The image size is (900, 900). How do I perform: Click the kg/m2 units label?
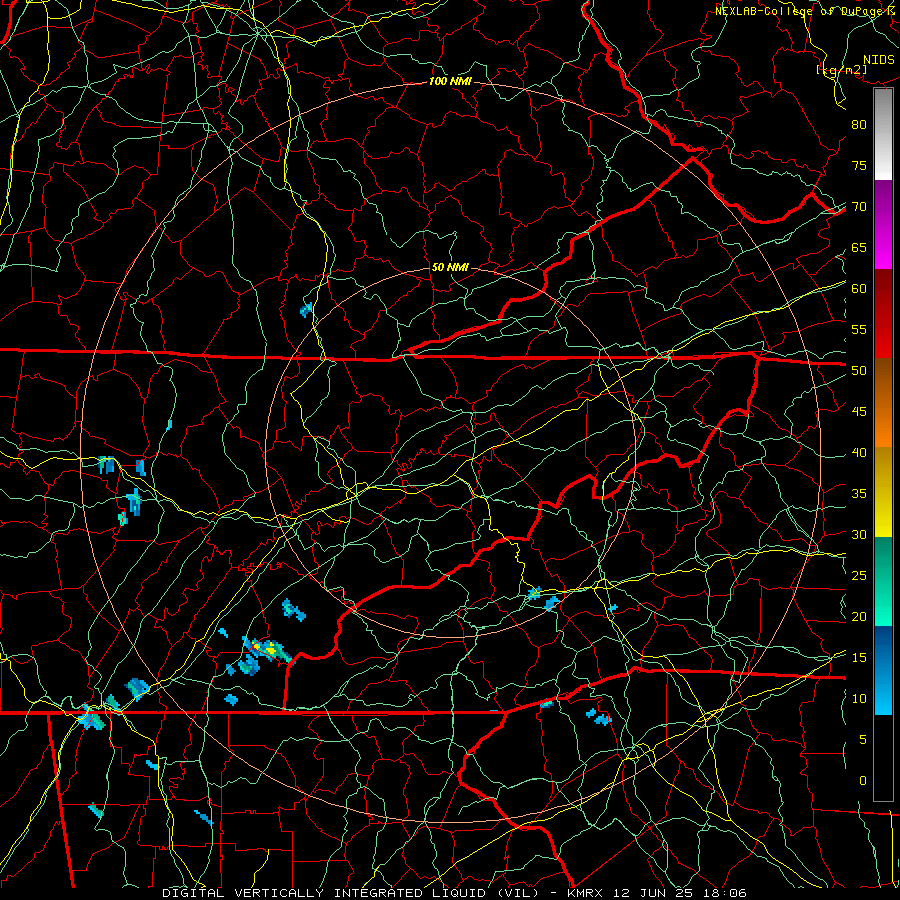841,70
